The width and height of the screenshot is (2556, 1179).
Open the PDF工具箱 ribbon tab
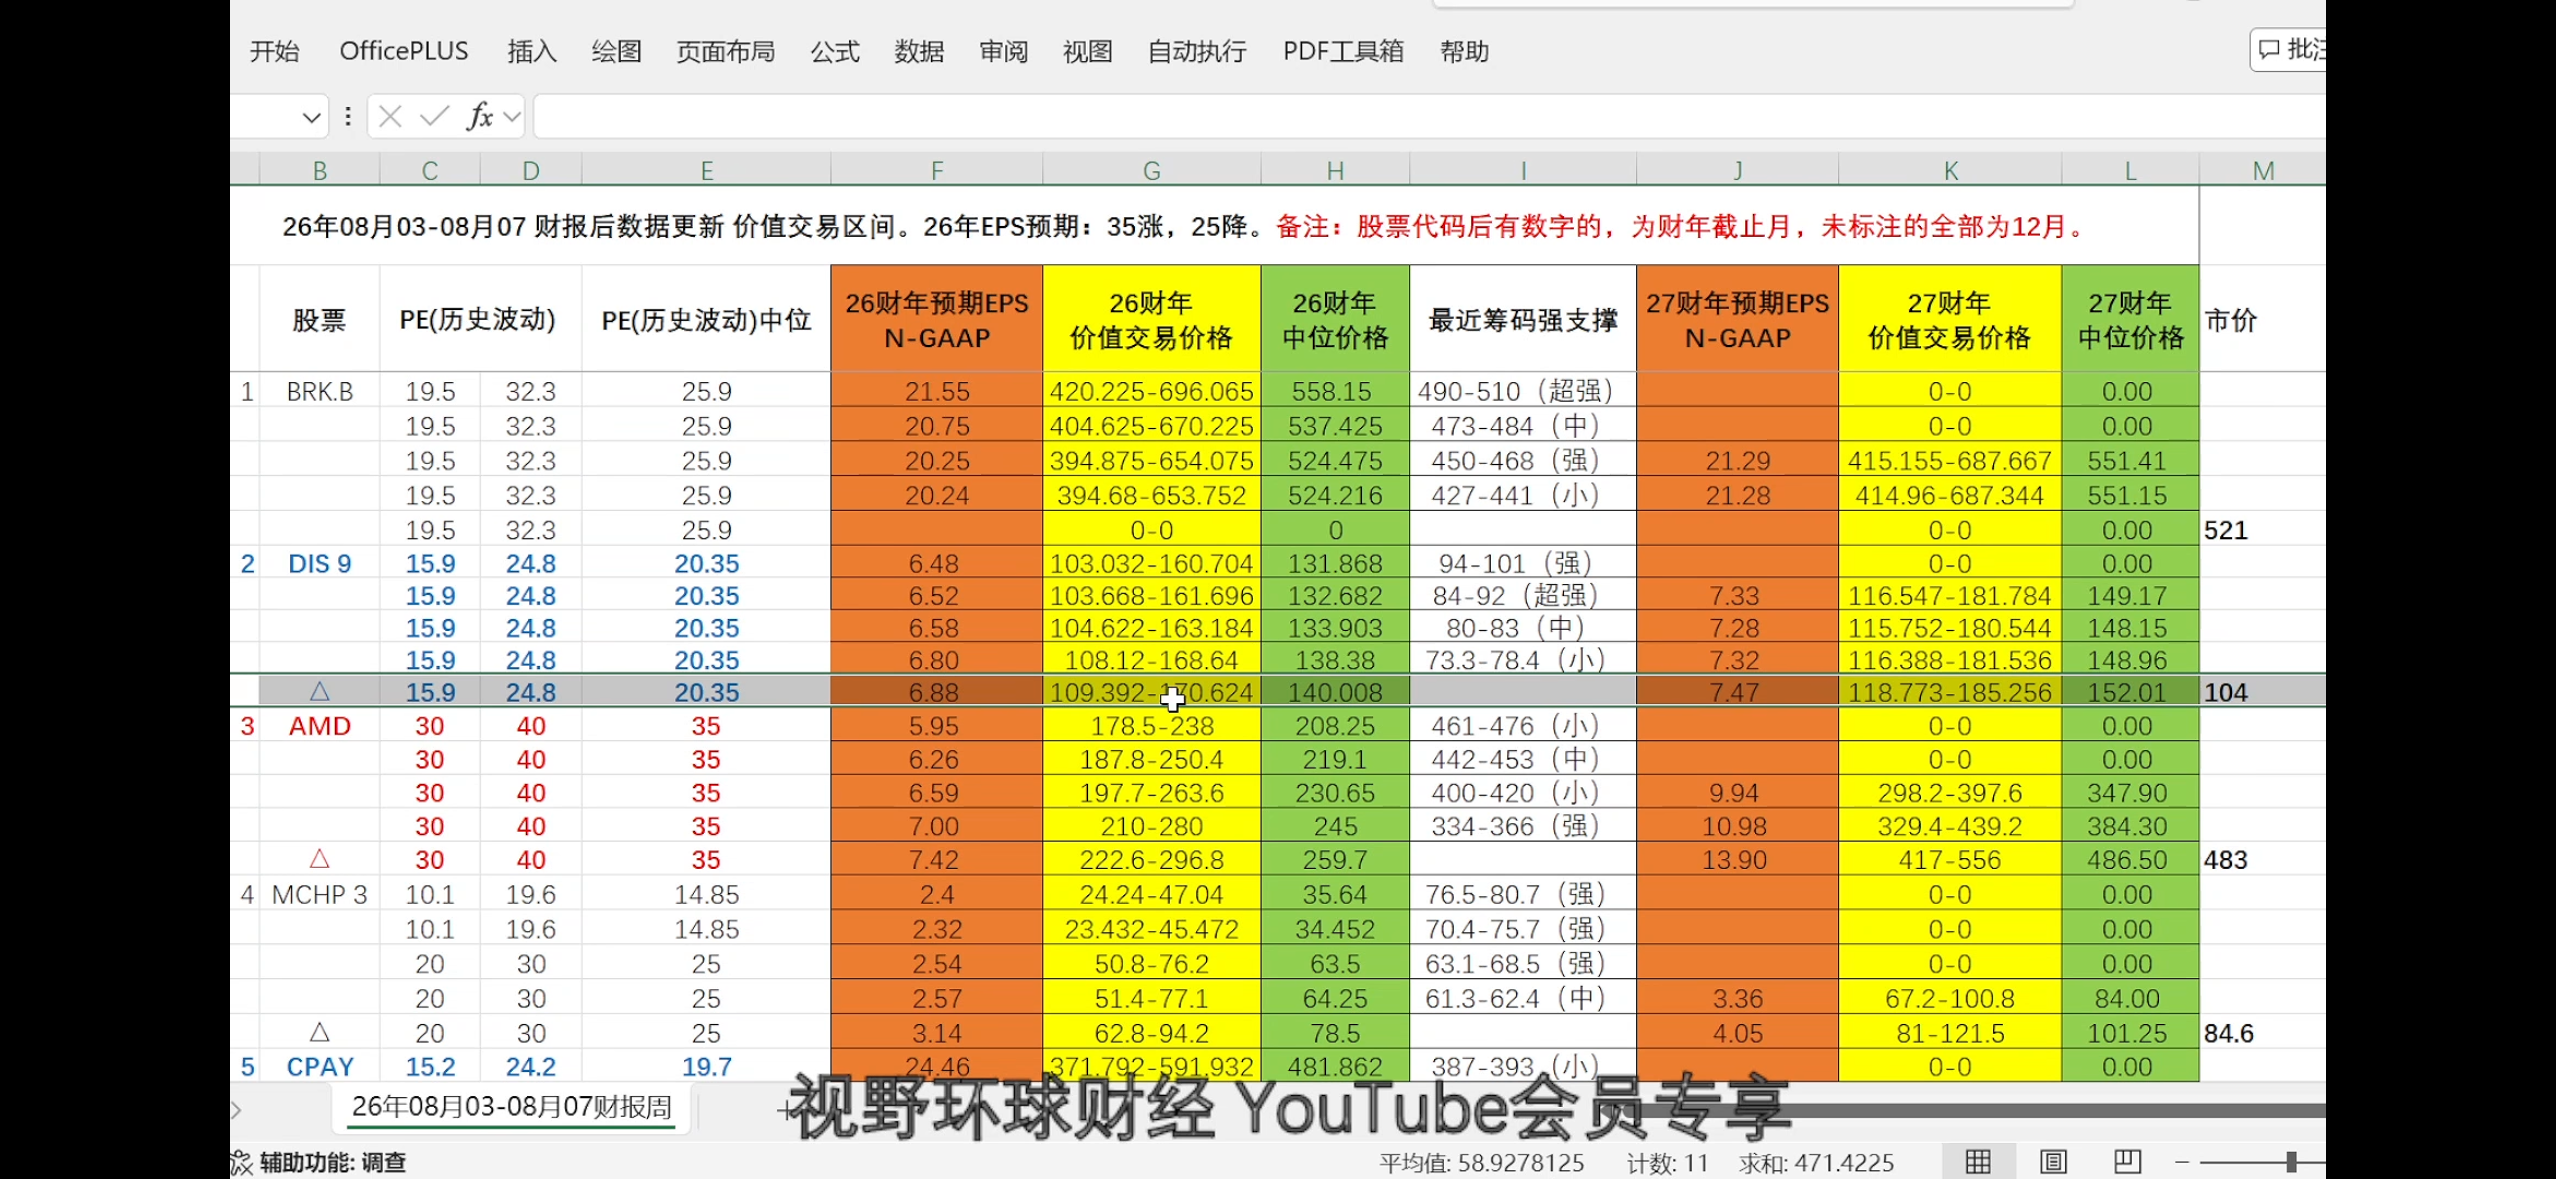coord(1343,52)
